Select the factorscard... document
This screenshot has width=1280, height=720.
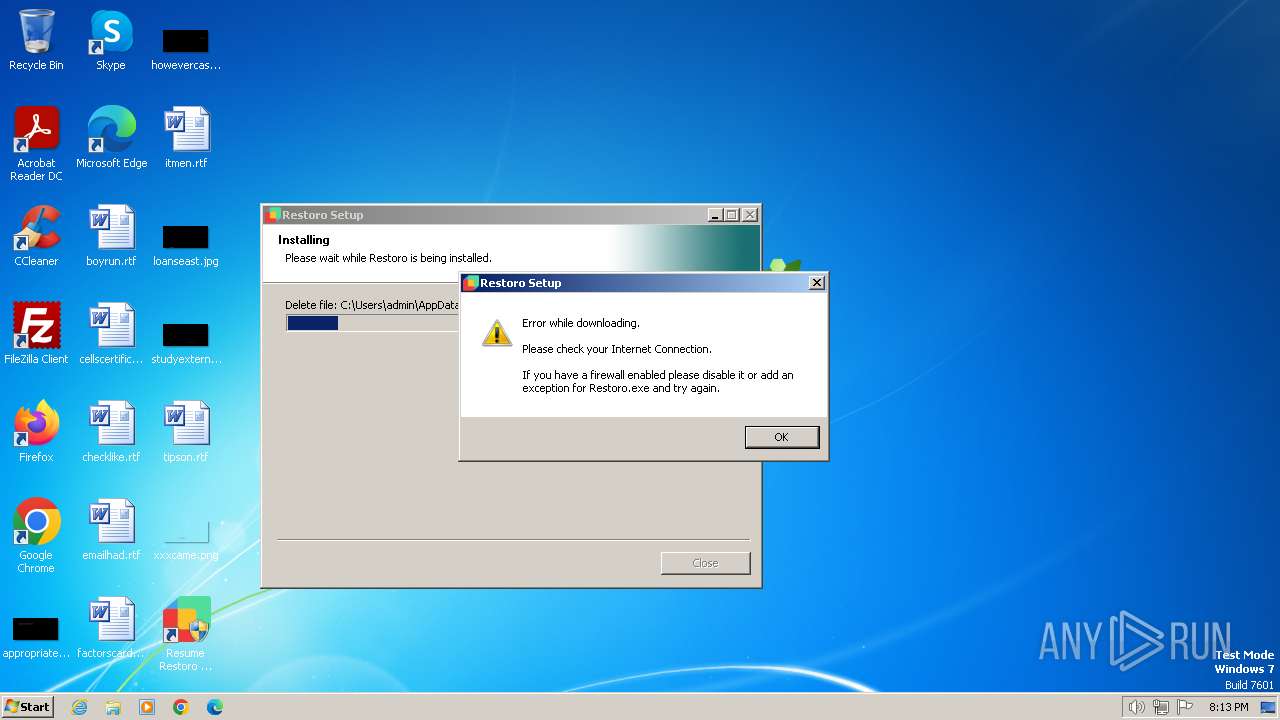coord(111,628)
